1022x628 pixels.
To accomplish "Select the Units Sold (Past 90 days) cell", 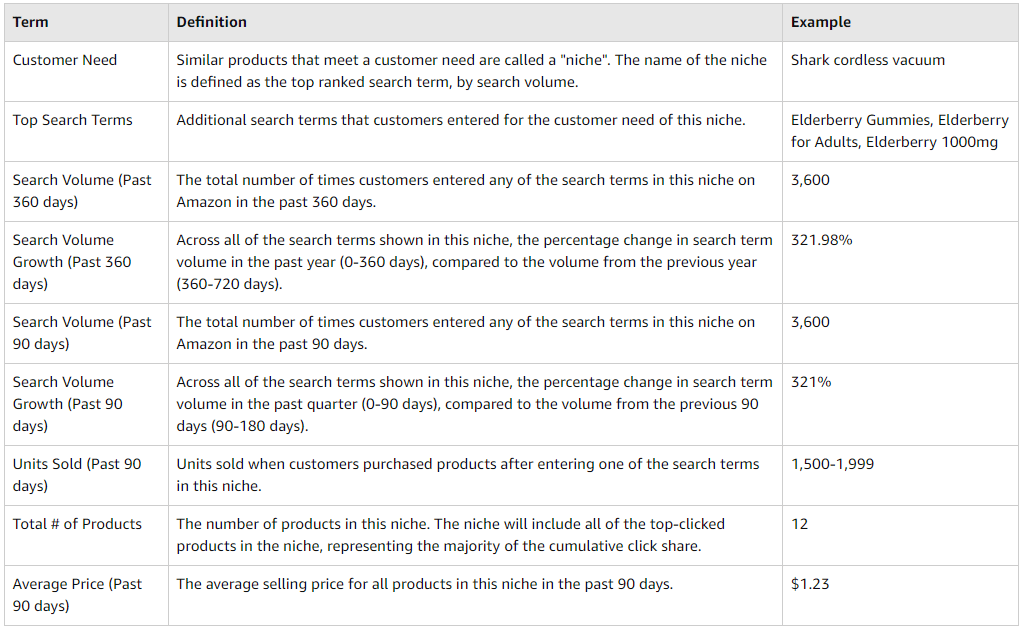I will [86, 476].
